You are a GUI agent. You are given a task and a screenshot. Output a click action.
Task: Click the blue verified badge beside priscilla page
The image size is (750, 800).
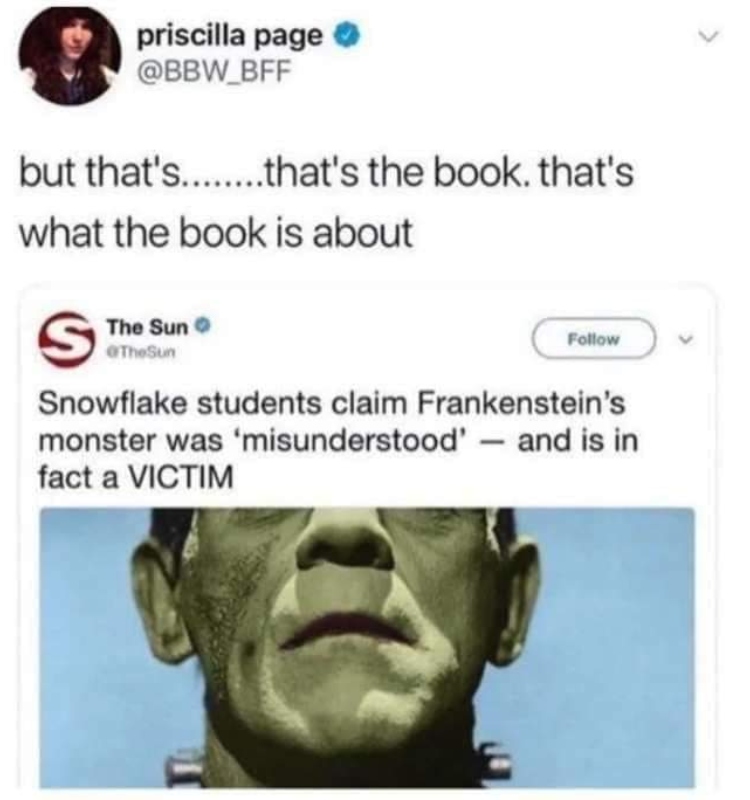click(x=347, y=36)
